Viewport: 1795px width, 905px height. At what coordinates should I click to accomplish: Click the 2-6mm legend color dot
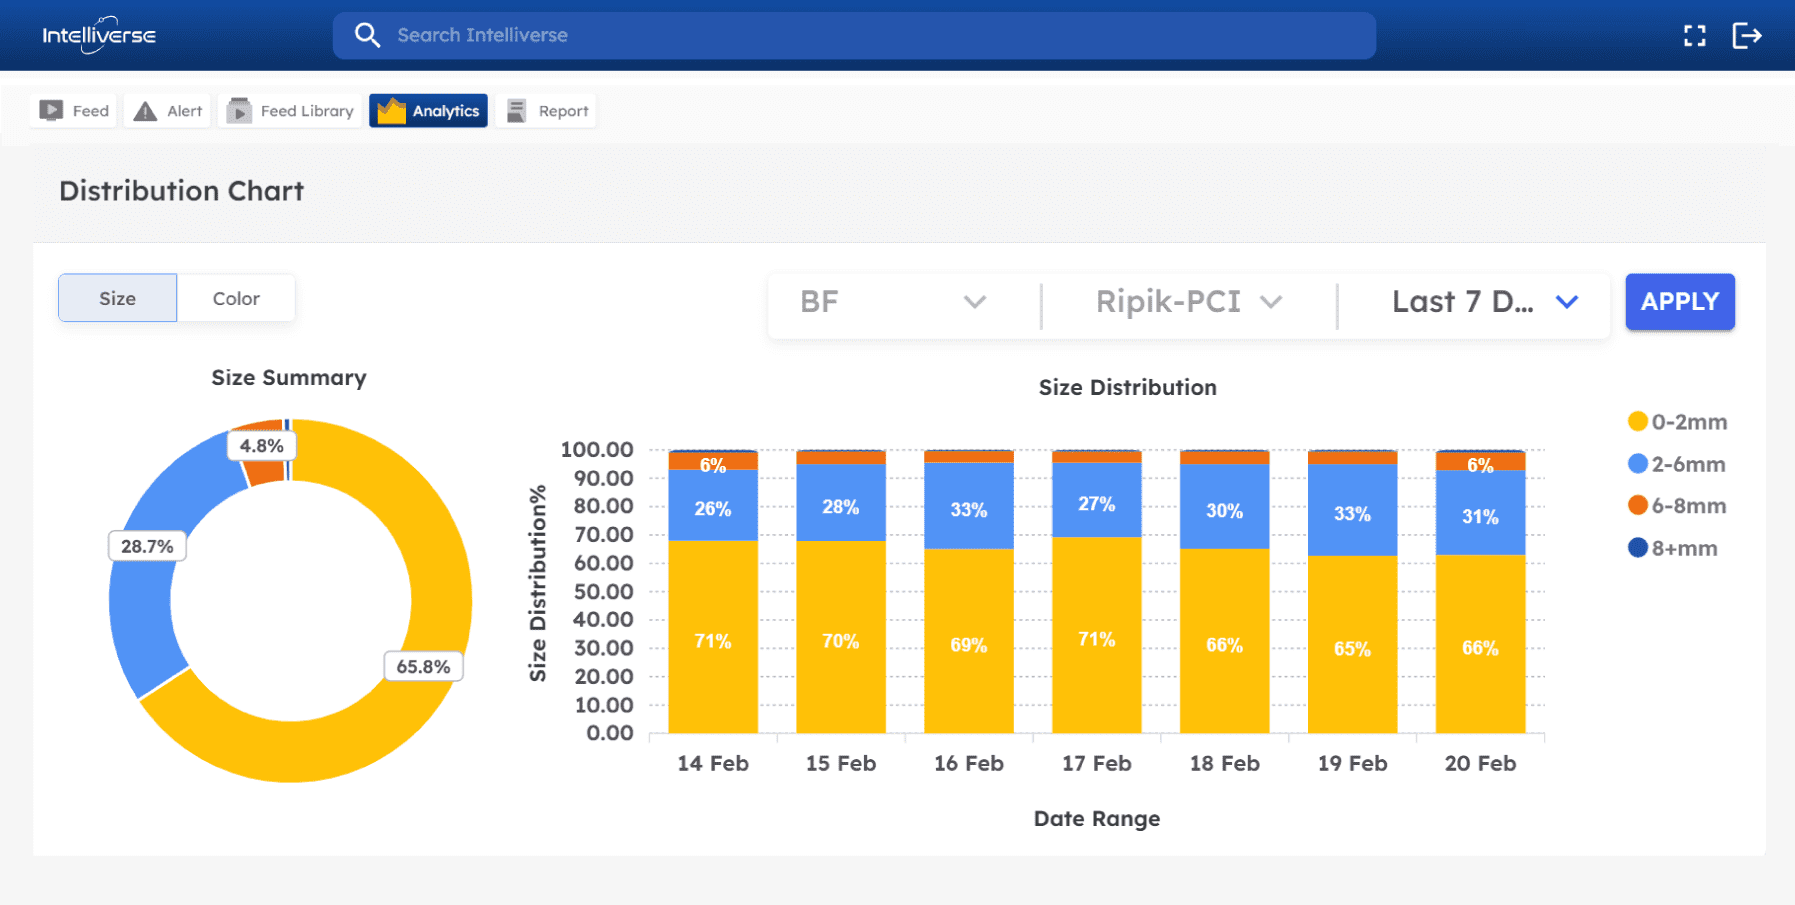coord(1637,464)
